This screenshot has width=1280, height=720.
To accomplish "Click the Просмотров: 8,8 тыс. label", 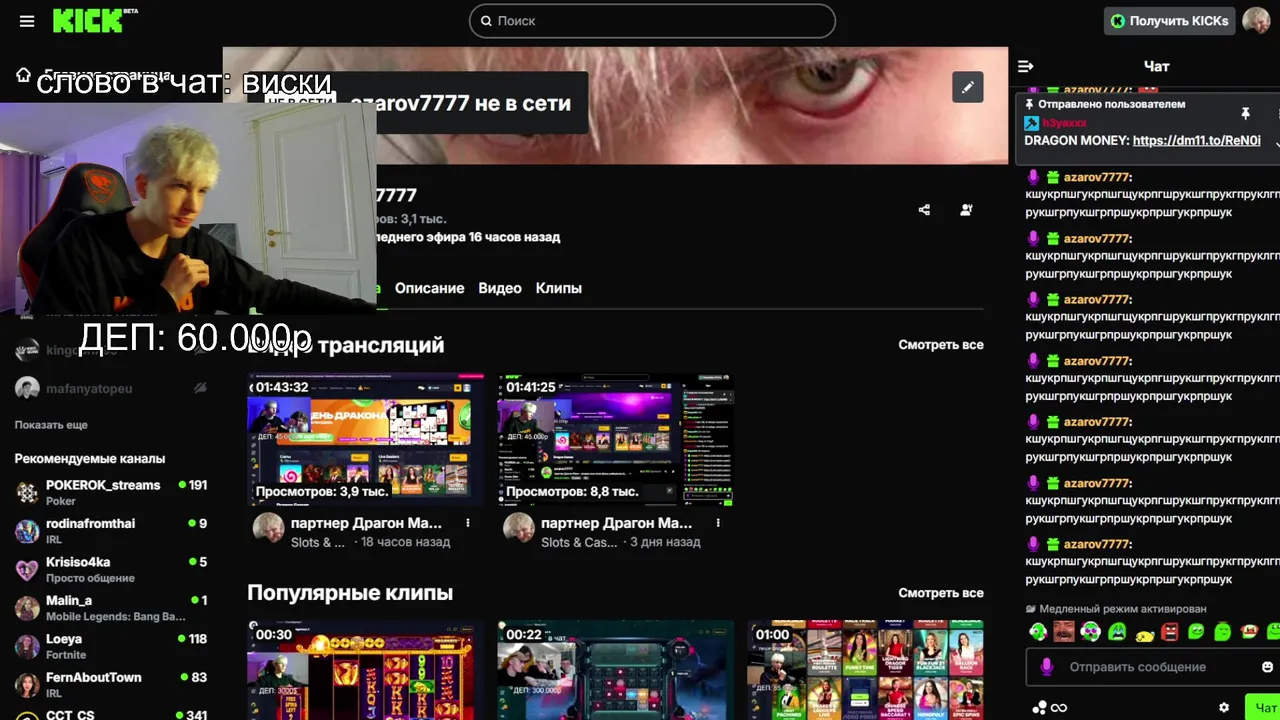I will (572, 492).
